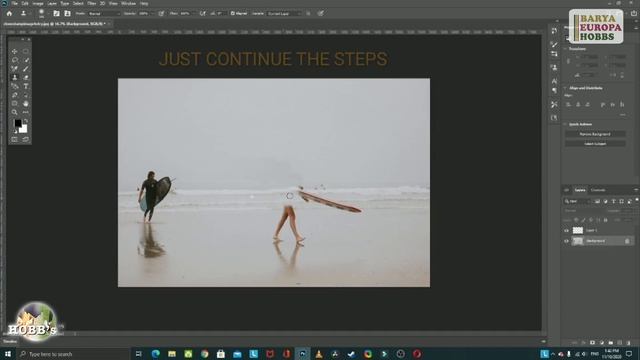Click the Remove Background button

[595, 134]
